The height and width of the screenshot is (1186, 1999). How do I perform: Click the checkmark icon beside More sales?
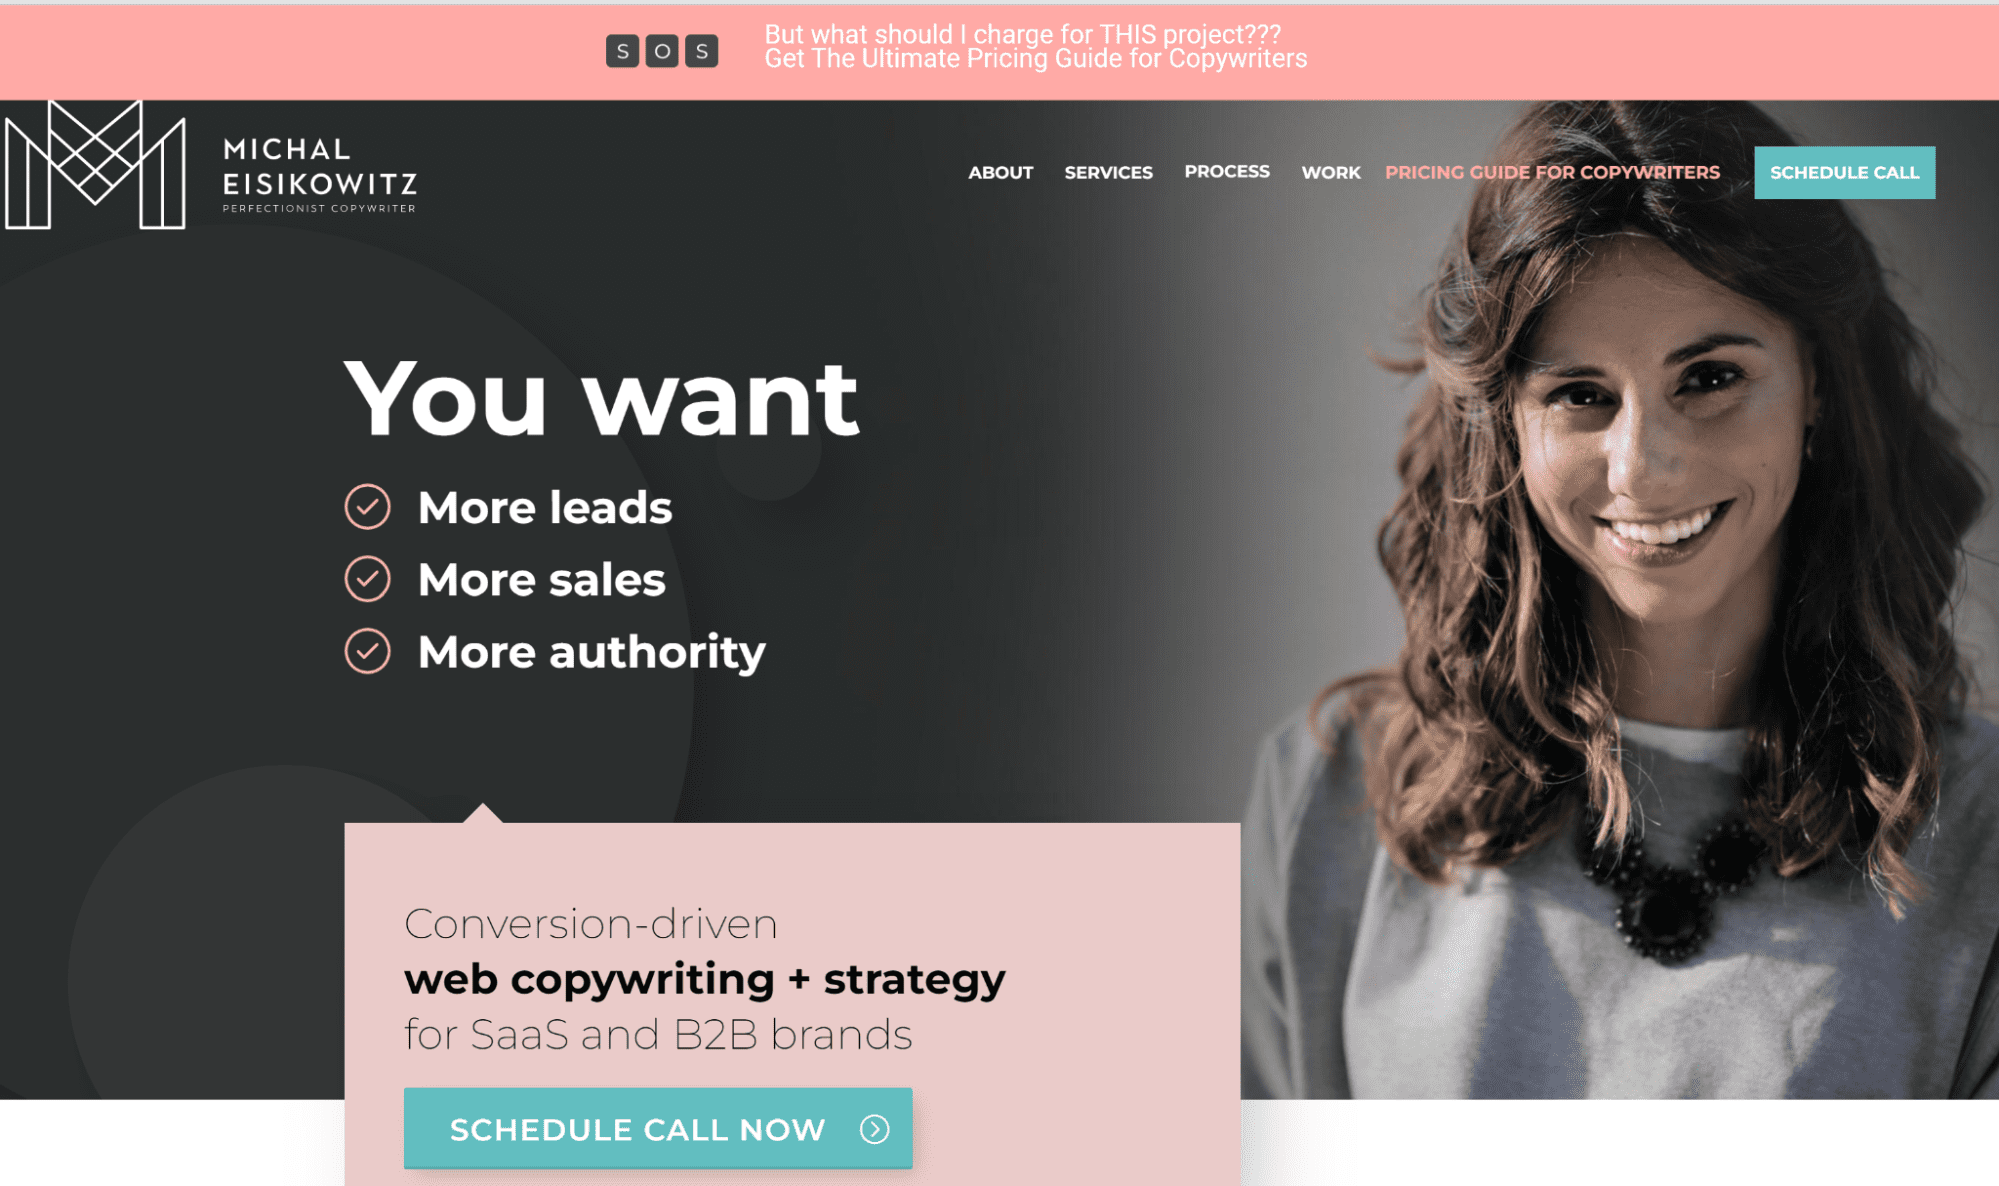coord(368,579)
